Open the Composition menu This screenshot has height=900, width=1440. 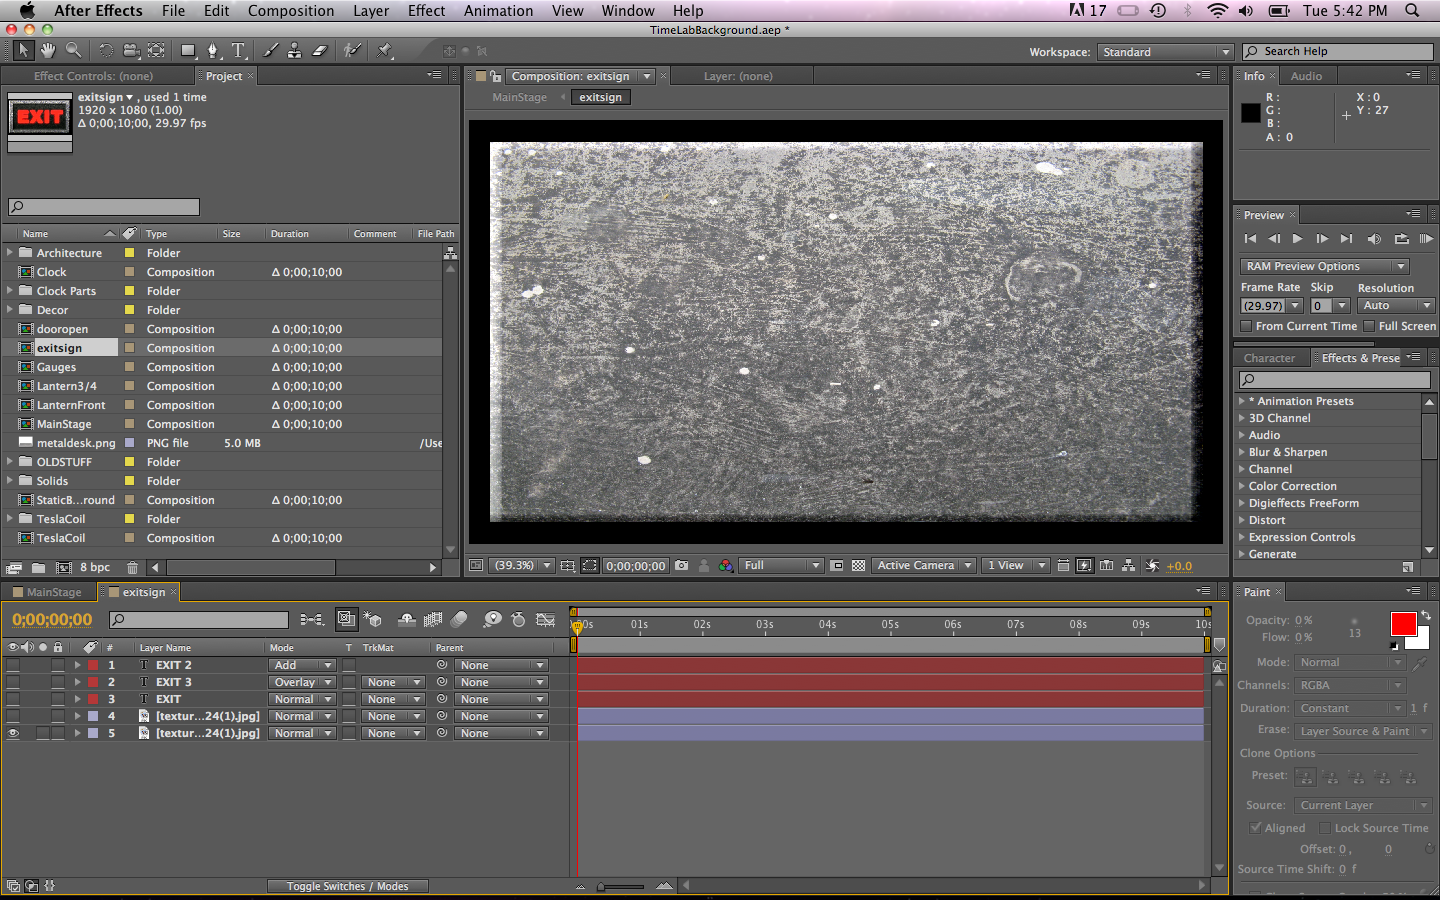point(291,10)
